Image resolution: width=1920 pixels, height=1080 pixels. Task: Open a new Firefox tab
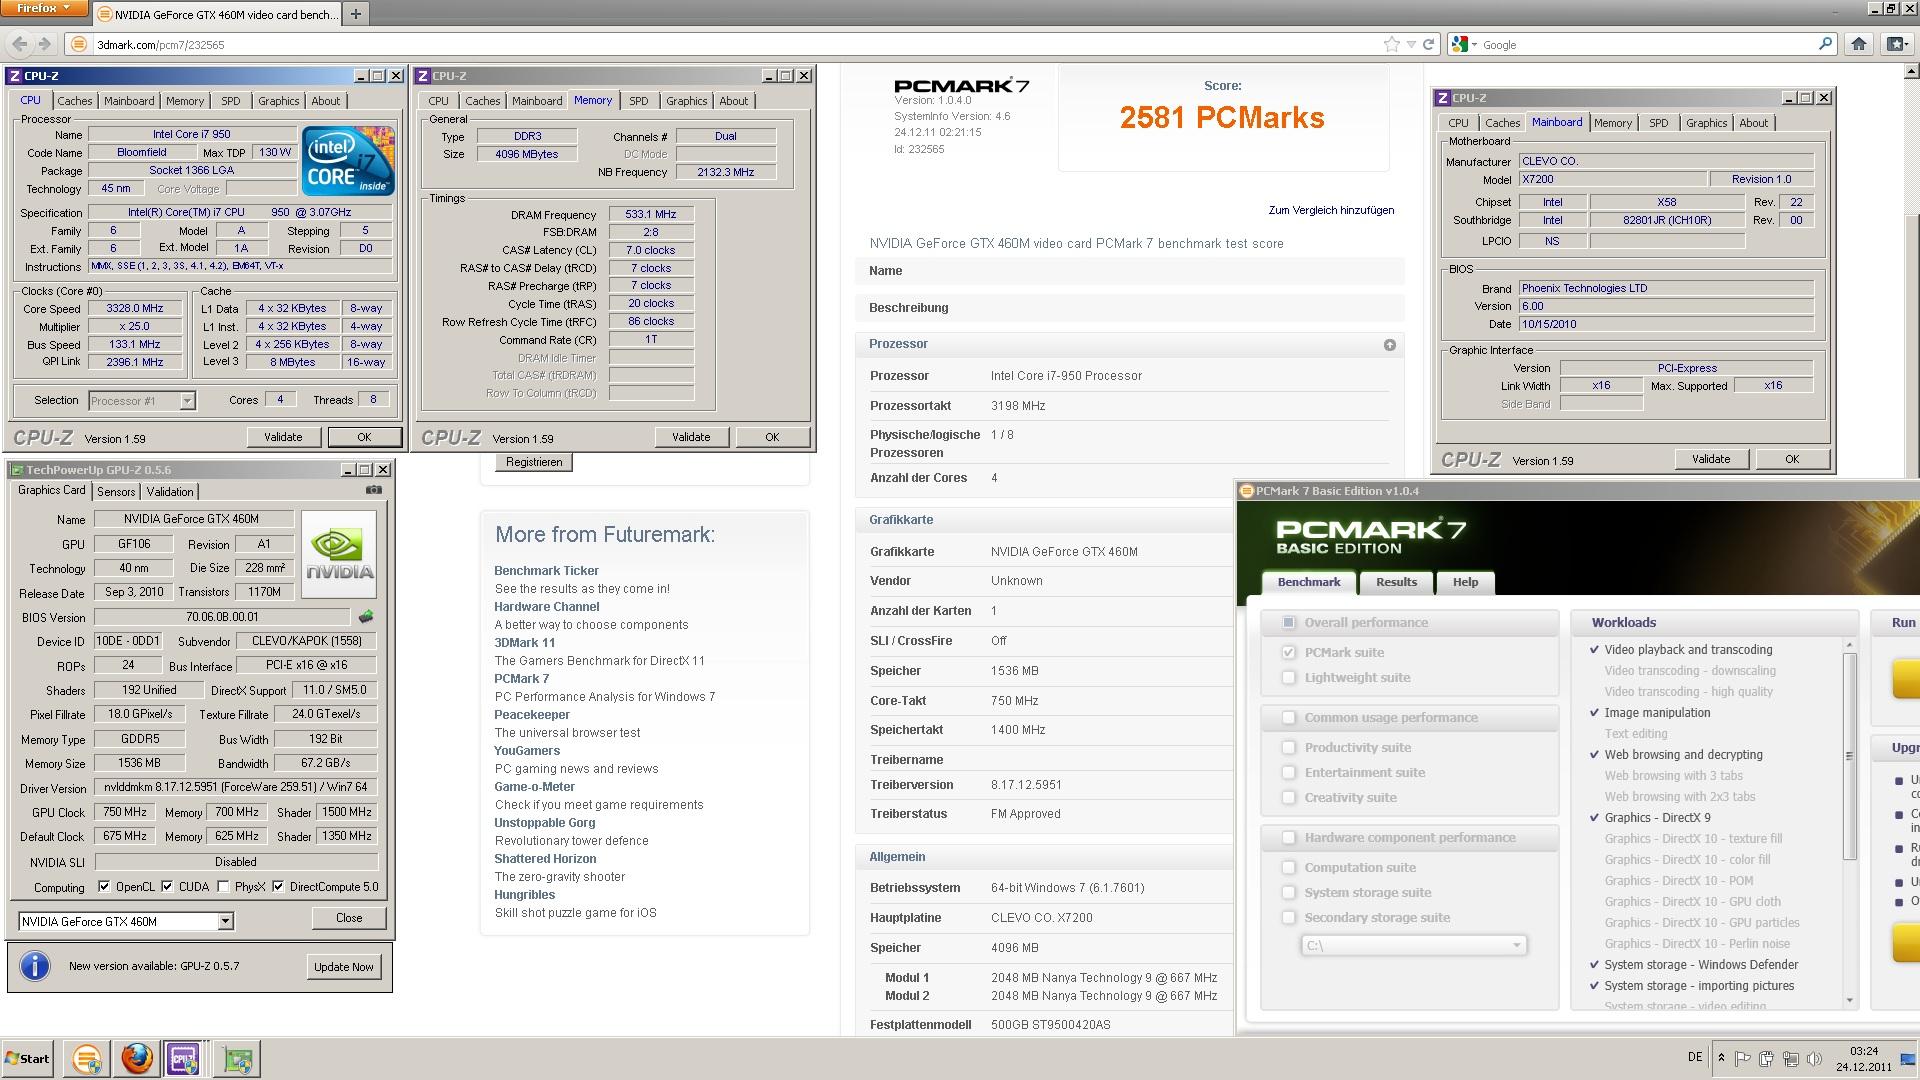(x=355, y=14)
